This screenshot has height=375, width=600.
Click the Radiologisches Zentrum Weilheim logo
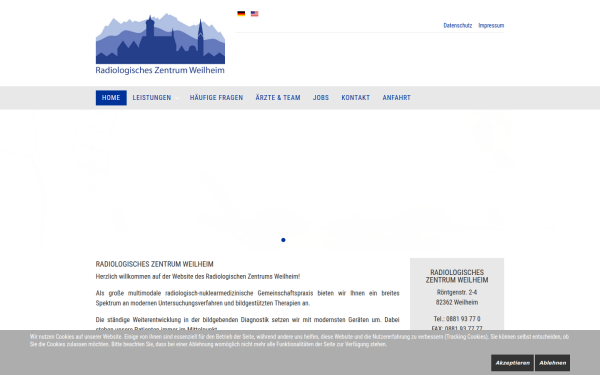pyautogui.click(x=160, y=44)
